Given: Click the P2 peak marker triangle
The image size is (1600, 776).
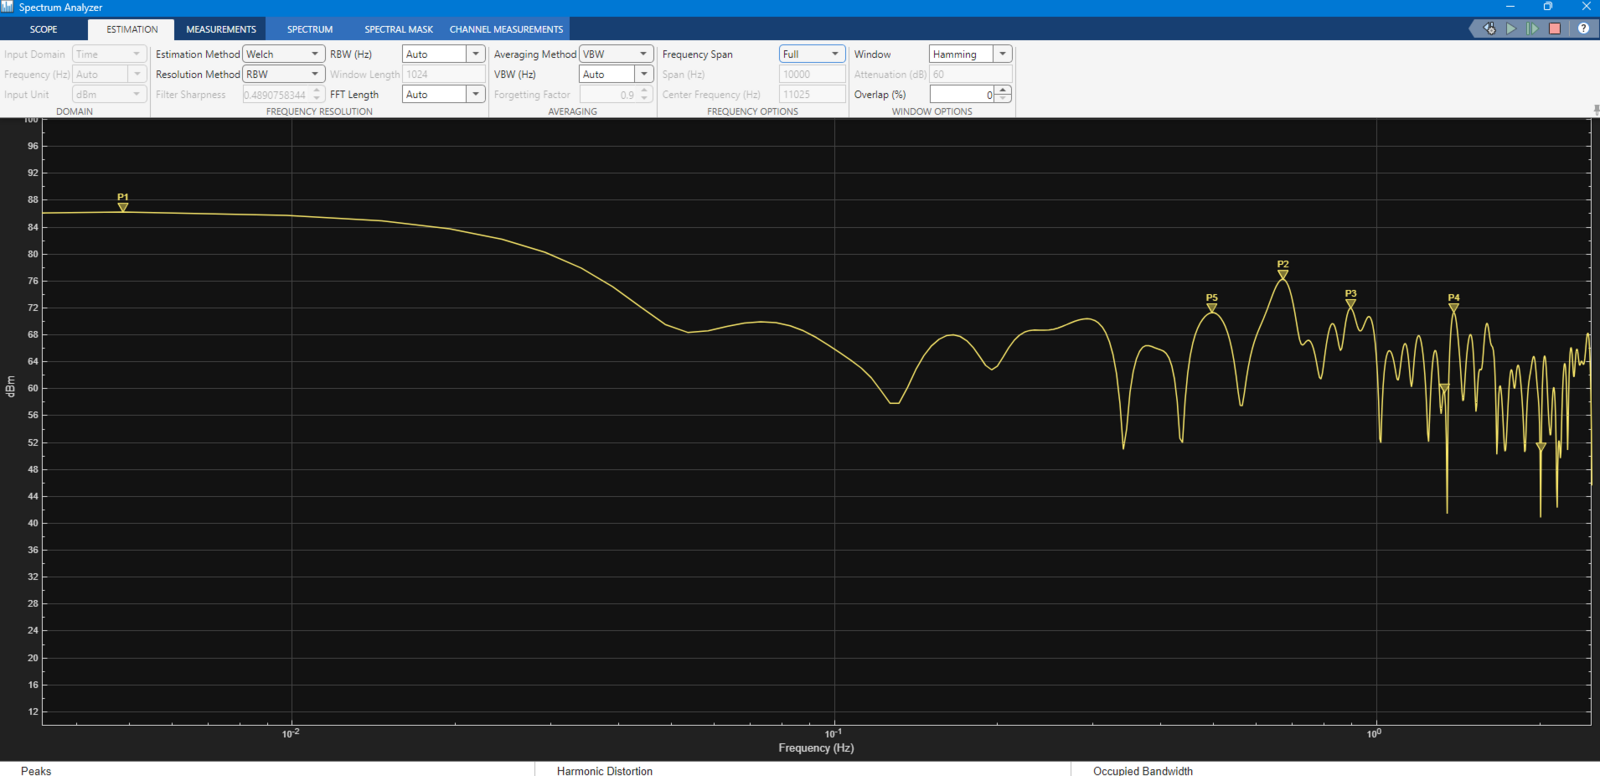Looking at the screenshot, I should [x=1283, y=275].
